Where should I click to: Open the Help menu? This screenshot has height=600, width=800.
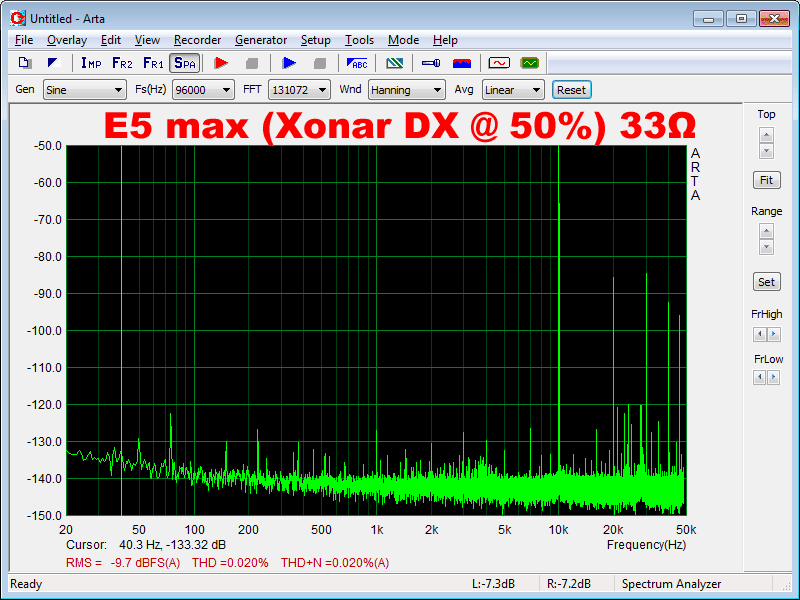pyautogui.click(x=445, y=40)
